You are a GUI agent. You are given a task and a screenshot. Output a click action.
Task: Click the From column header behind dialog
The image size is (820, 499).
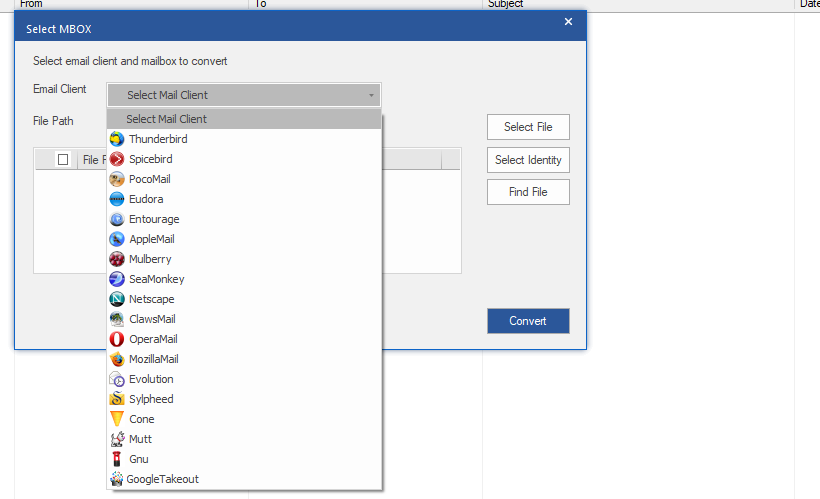click(x=132, y=4)
